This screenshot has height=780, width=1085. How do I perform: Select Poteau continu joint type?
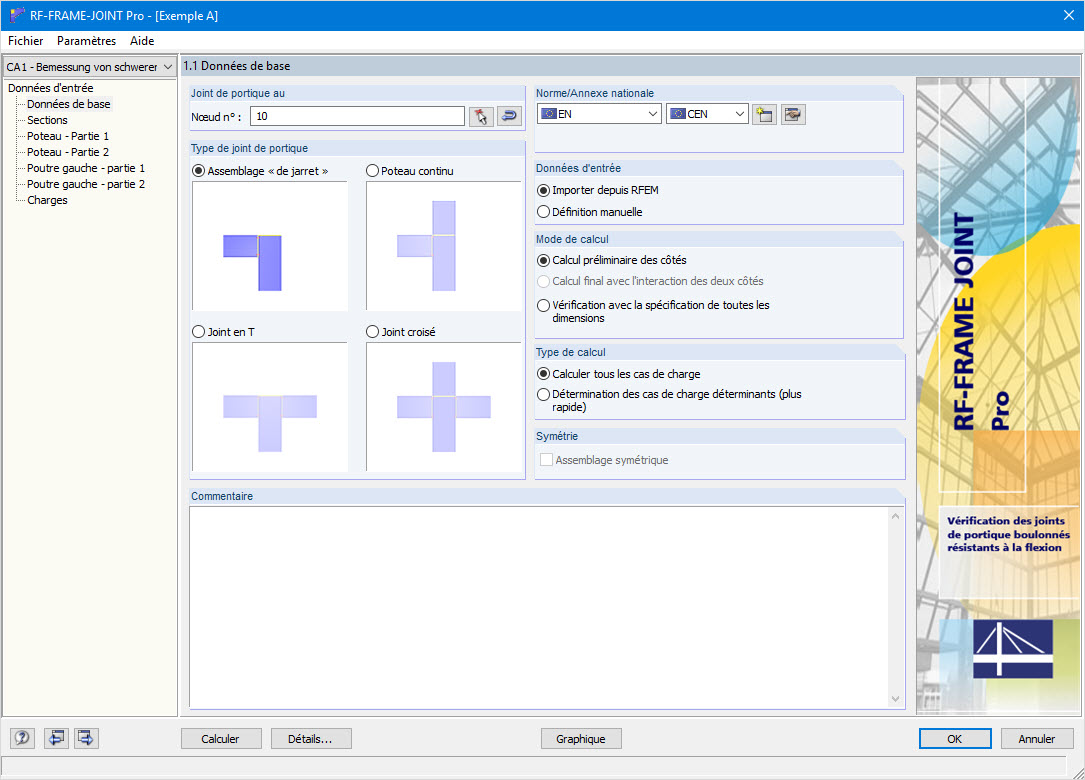[410, 171]
